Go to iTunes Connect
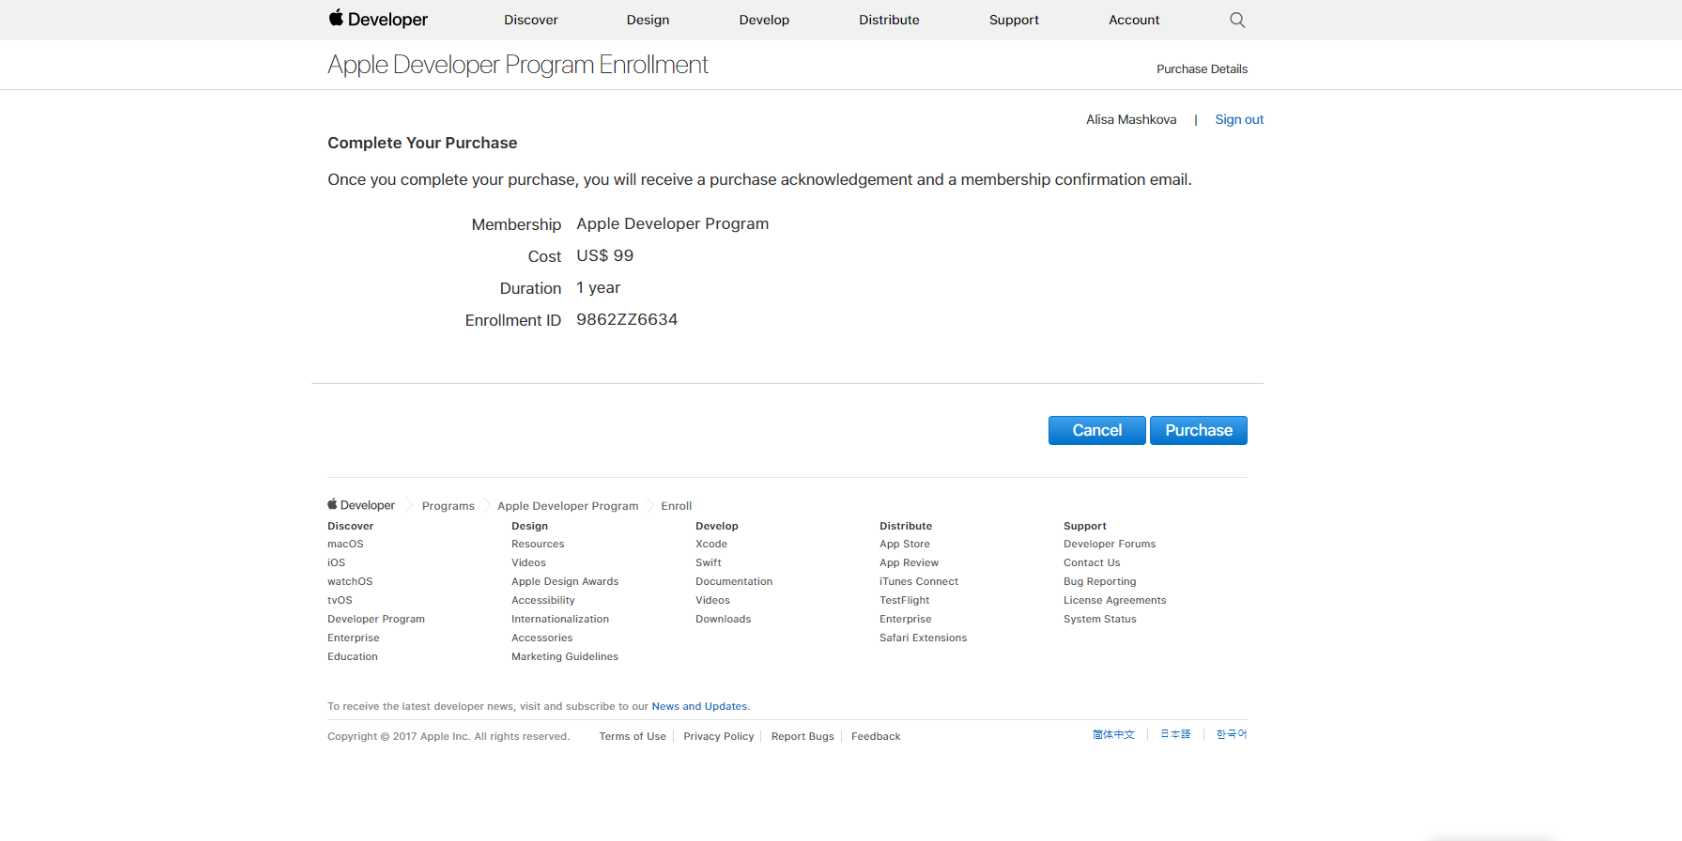Screen dimensions: 1682x841 click(919, 582)
